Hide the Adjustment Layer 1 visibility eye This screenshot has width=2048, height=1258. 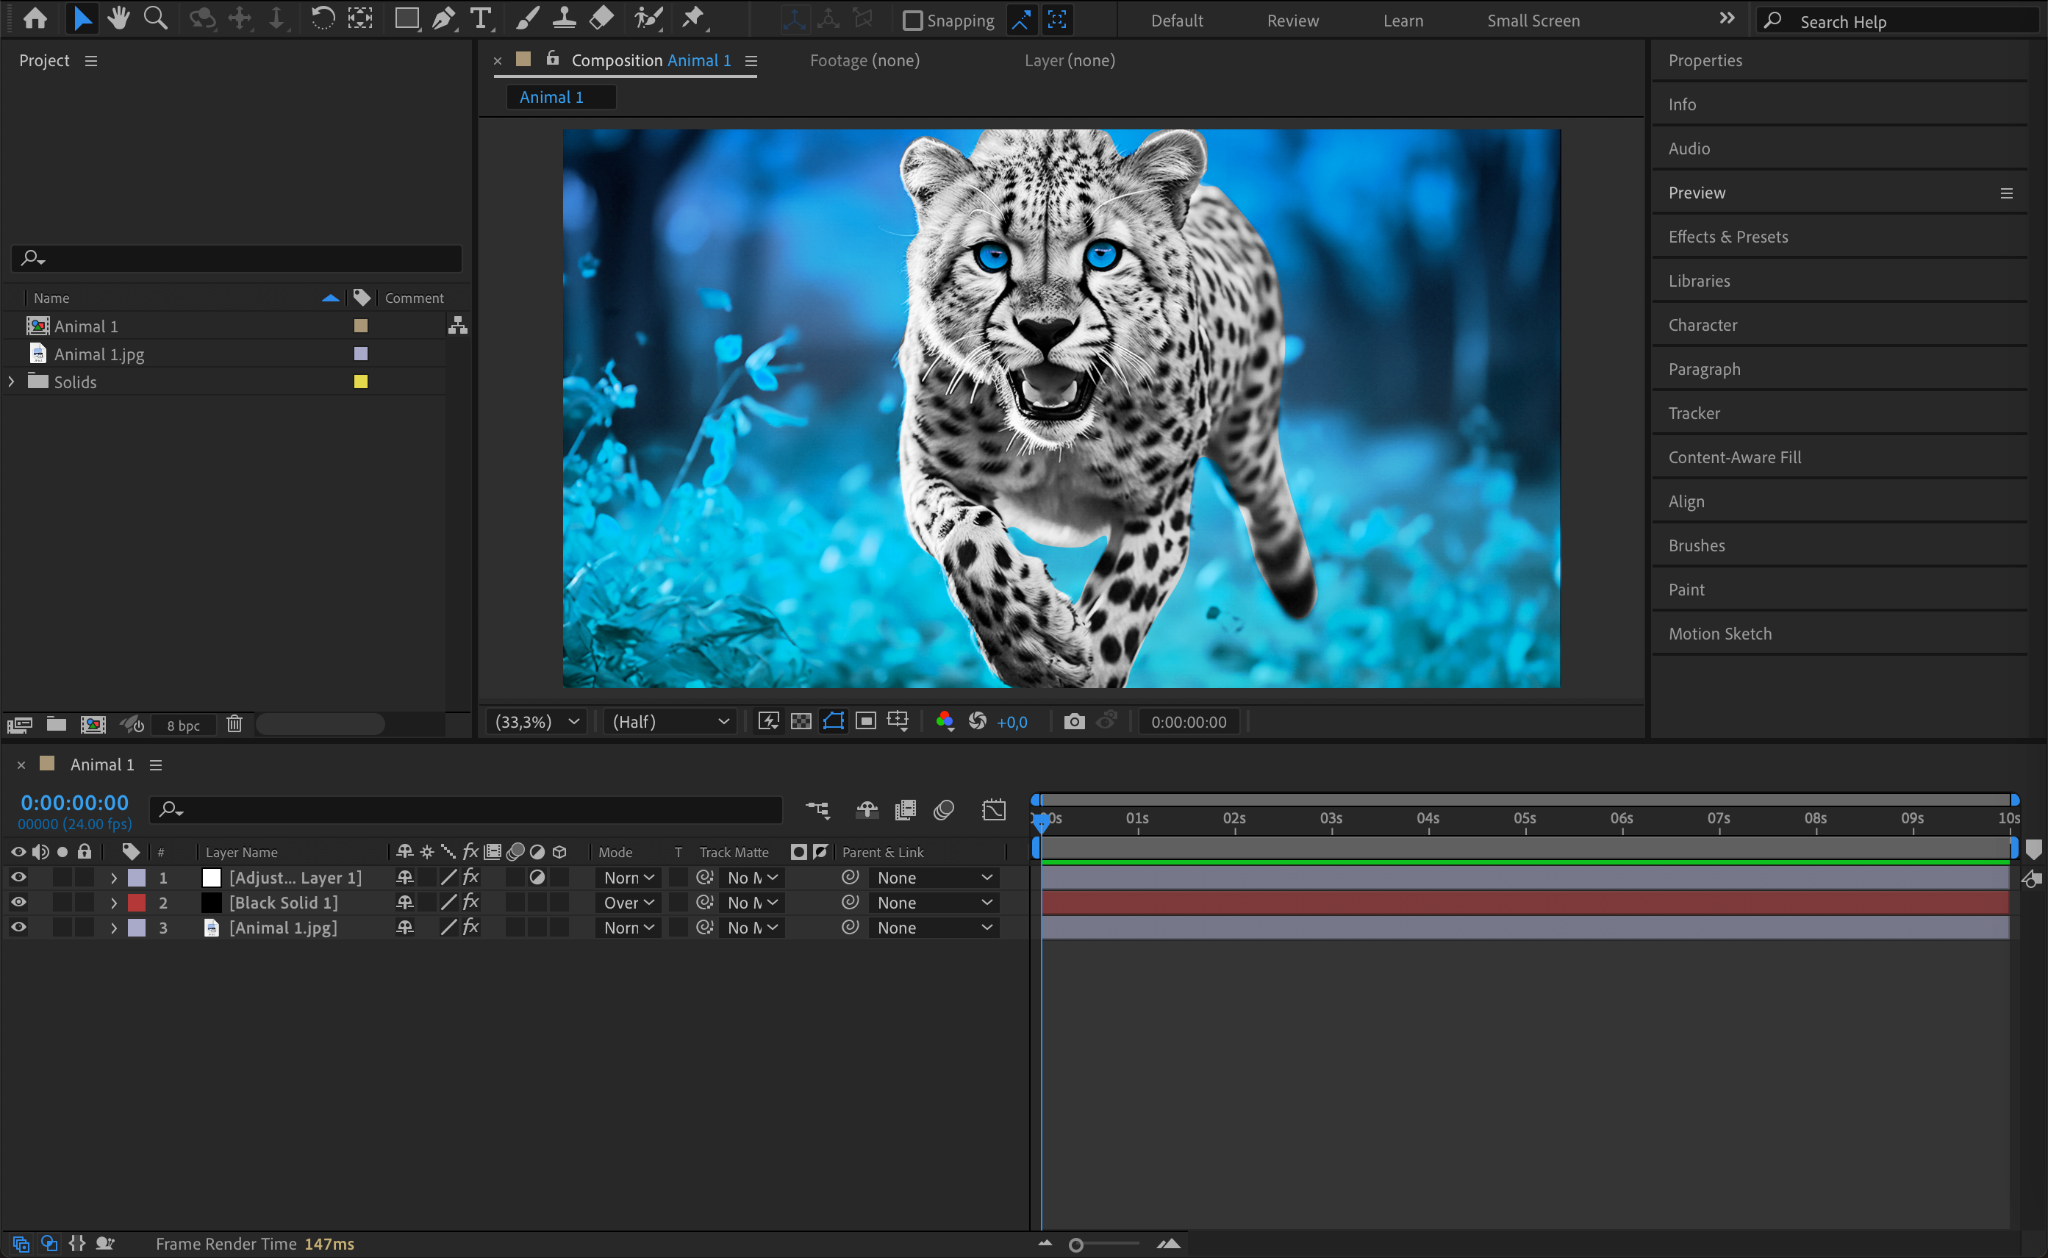click(x=18, y=877)
